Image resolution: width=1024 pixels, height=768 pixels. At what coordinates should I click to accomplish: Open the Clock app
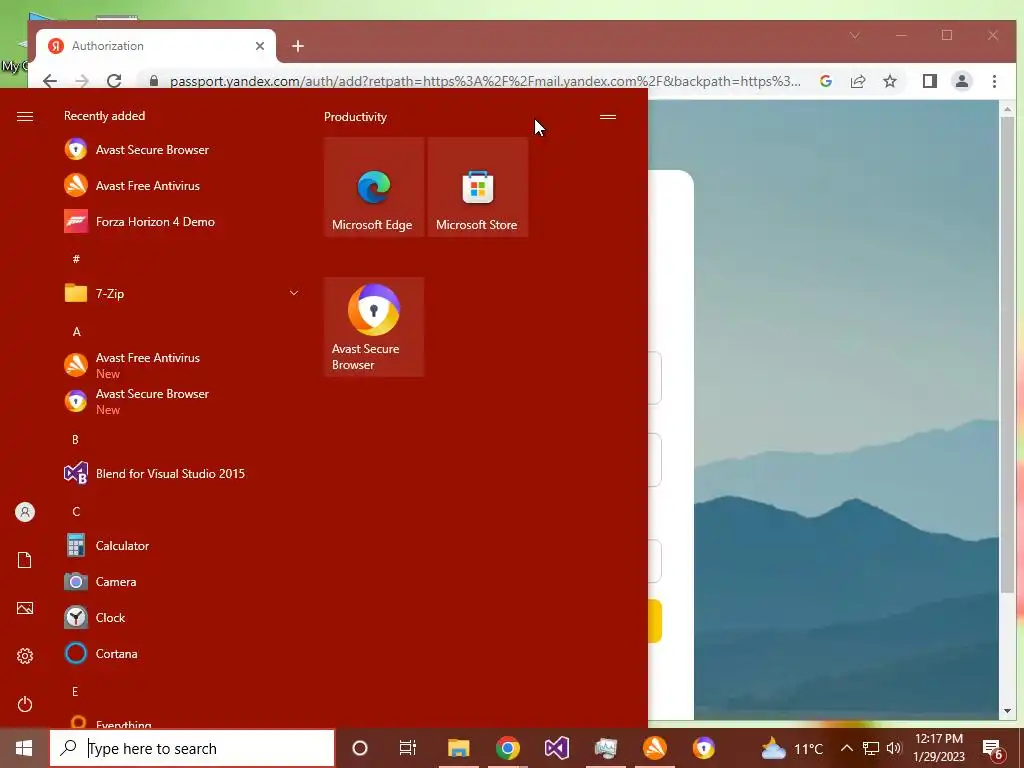(x=181, y=617)
